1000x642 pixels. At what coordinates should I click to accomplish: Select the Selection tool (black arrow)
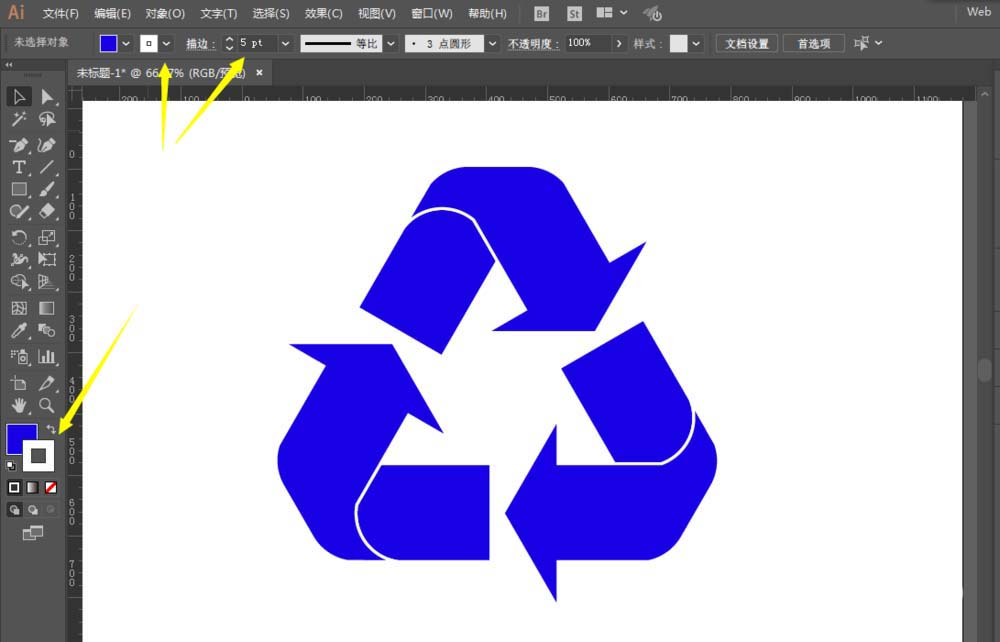pyautogui.click(x=19, y=97)
